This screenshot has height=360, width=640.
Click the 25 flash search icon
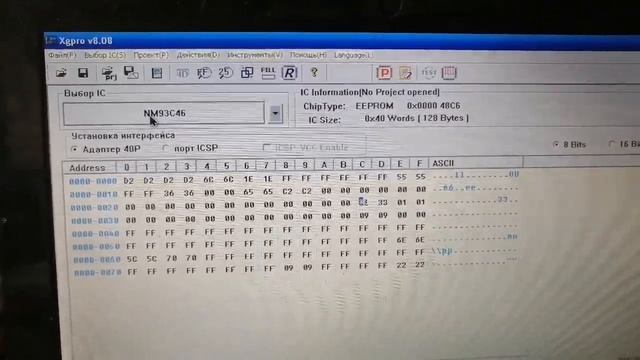225,73
